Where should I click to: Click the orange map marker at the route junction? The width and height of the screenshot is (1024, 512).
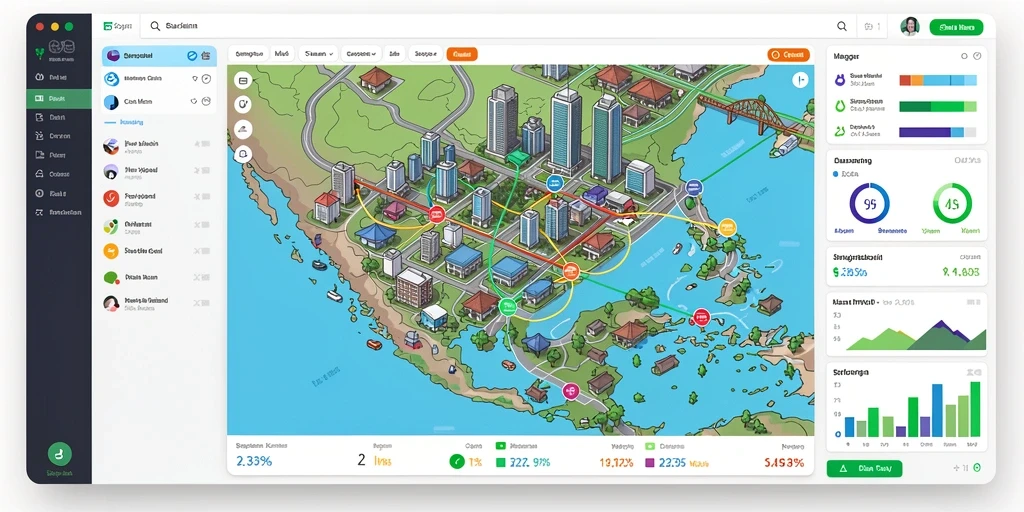tap(571, 270)
